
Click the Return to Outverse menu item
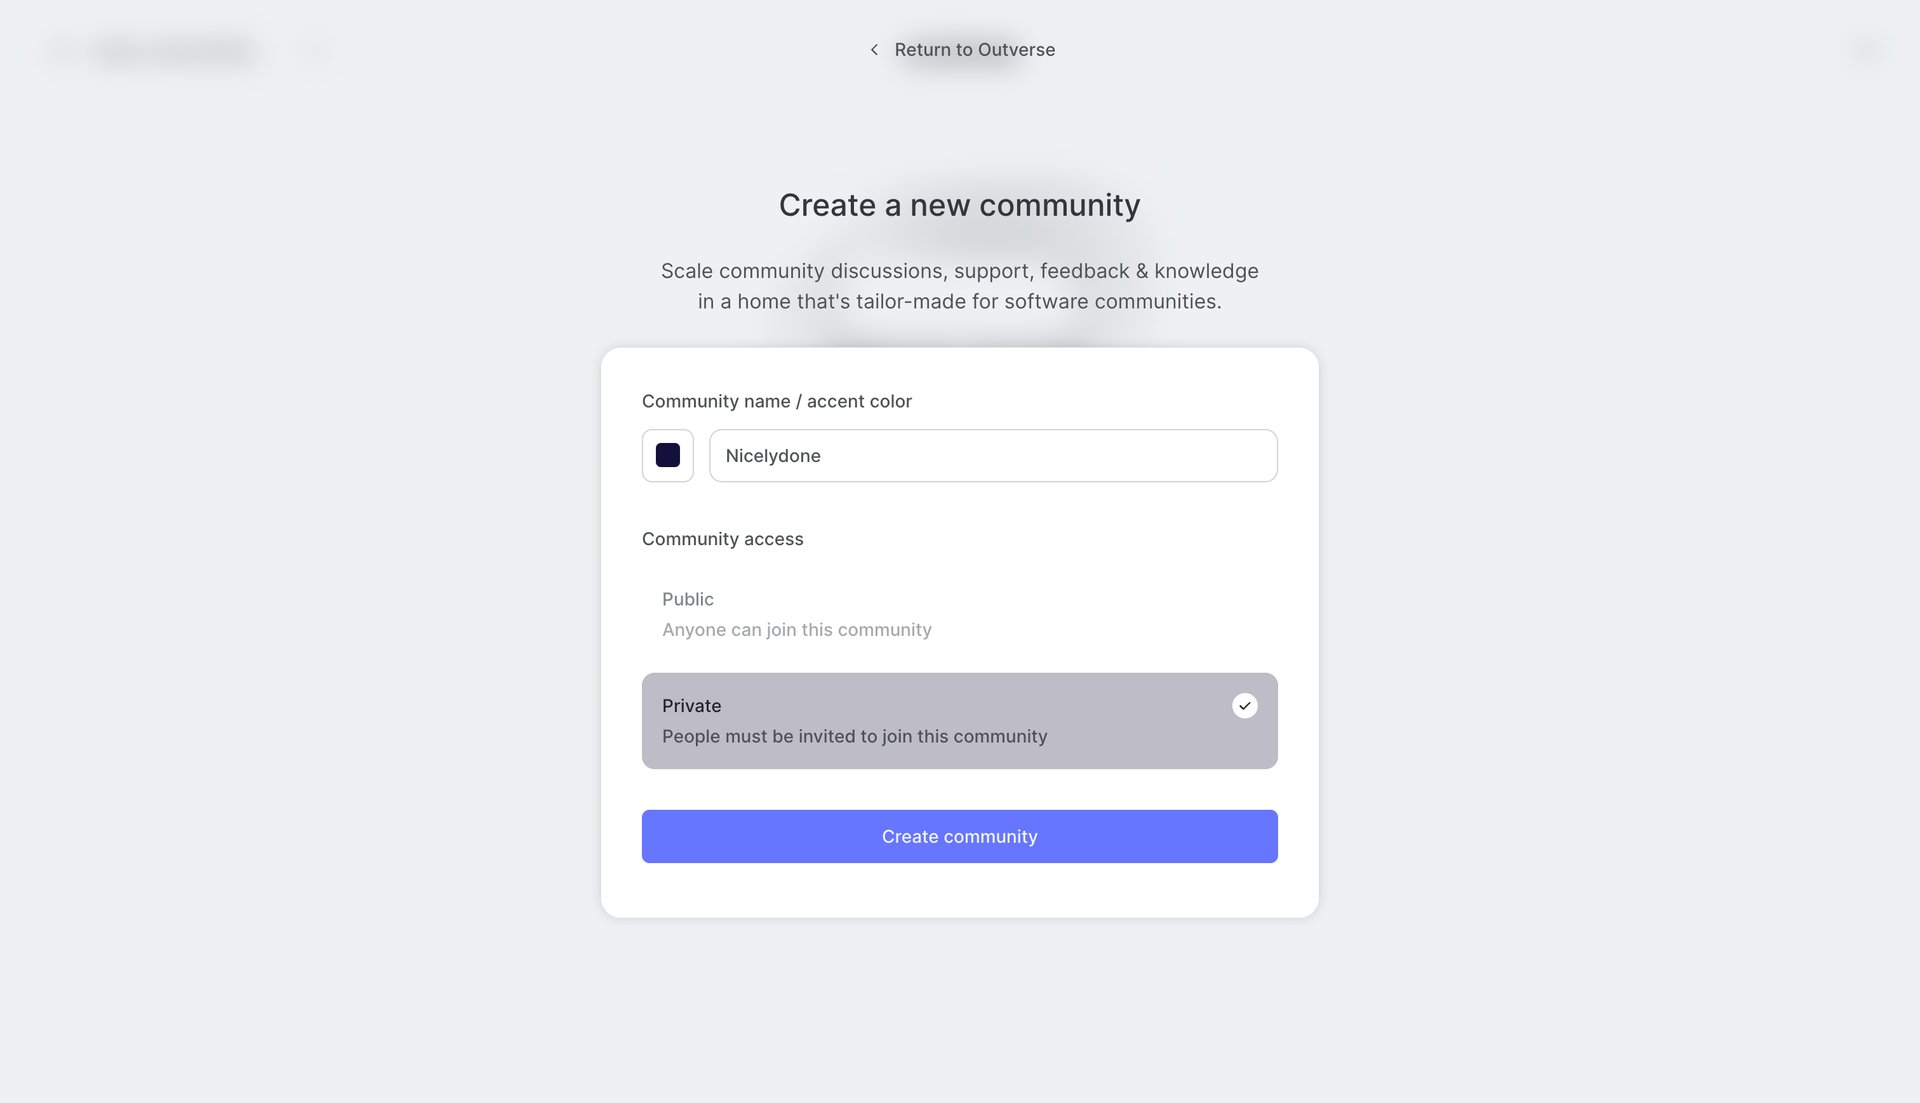974,49
